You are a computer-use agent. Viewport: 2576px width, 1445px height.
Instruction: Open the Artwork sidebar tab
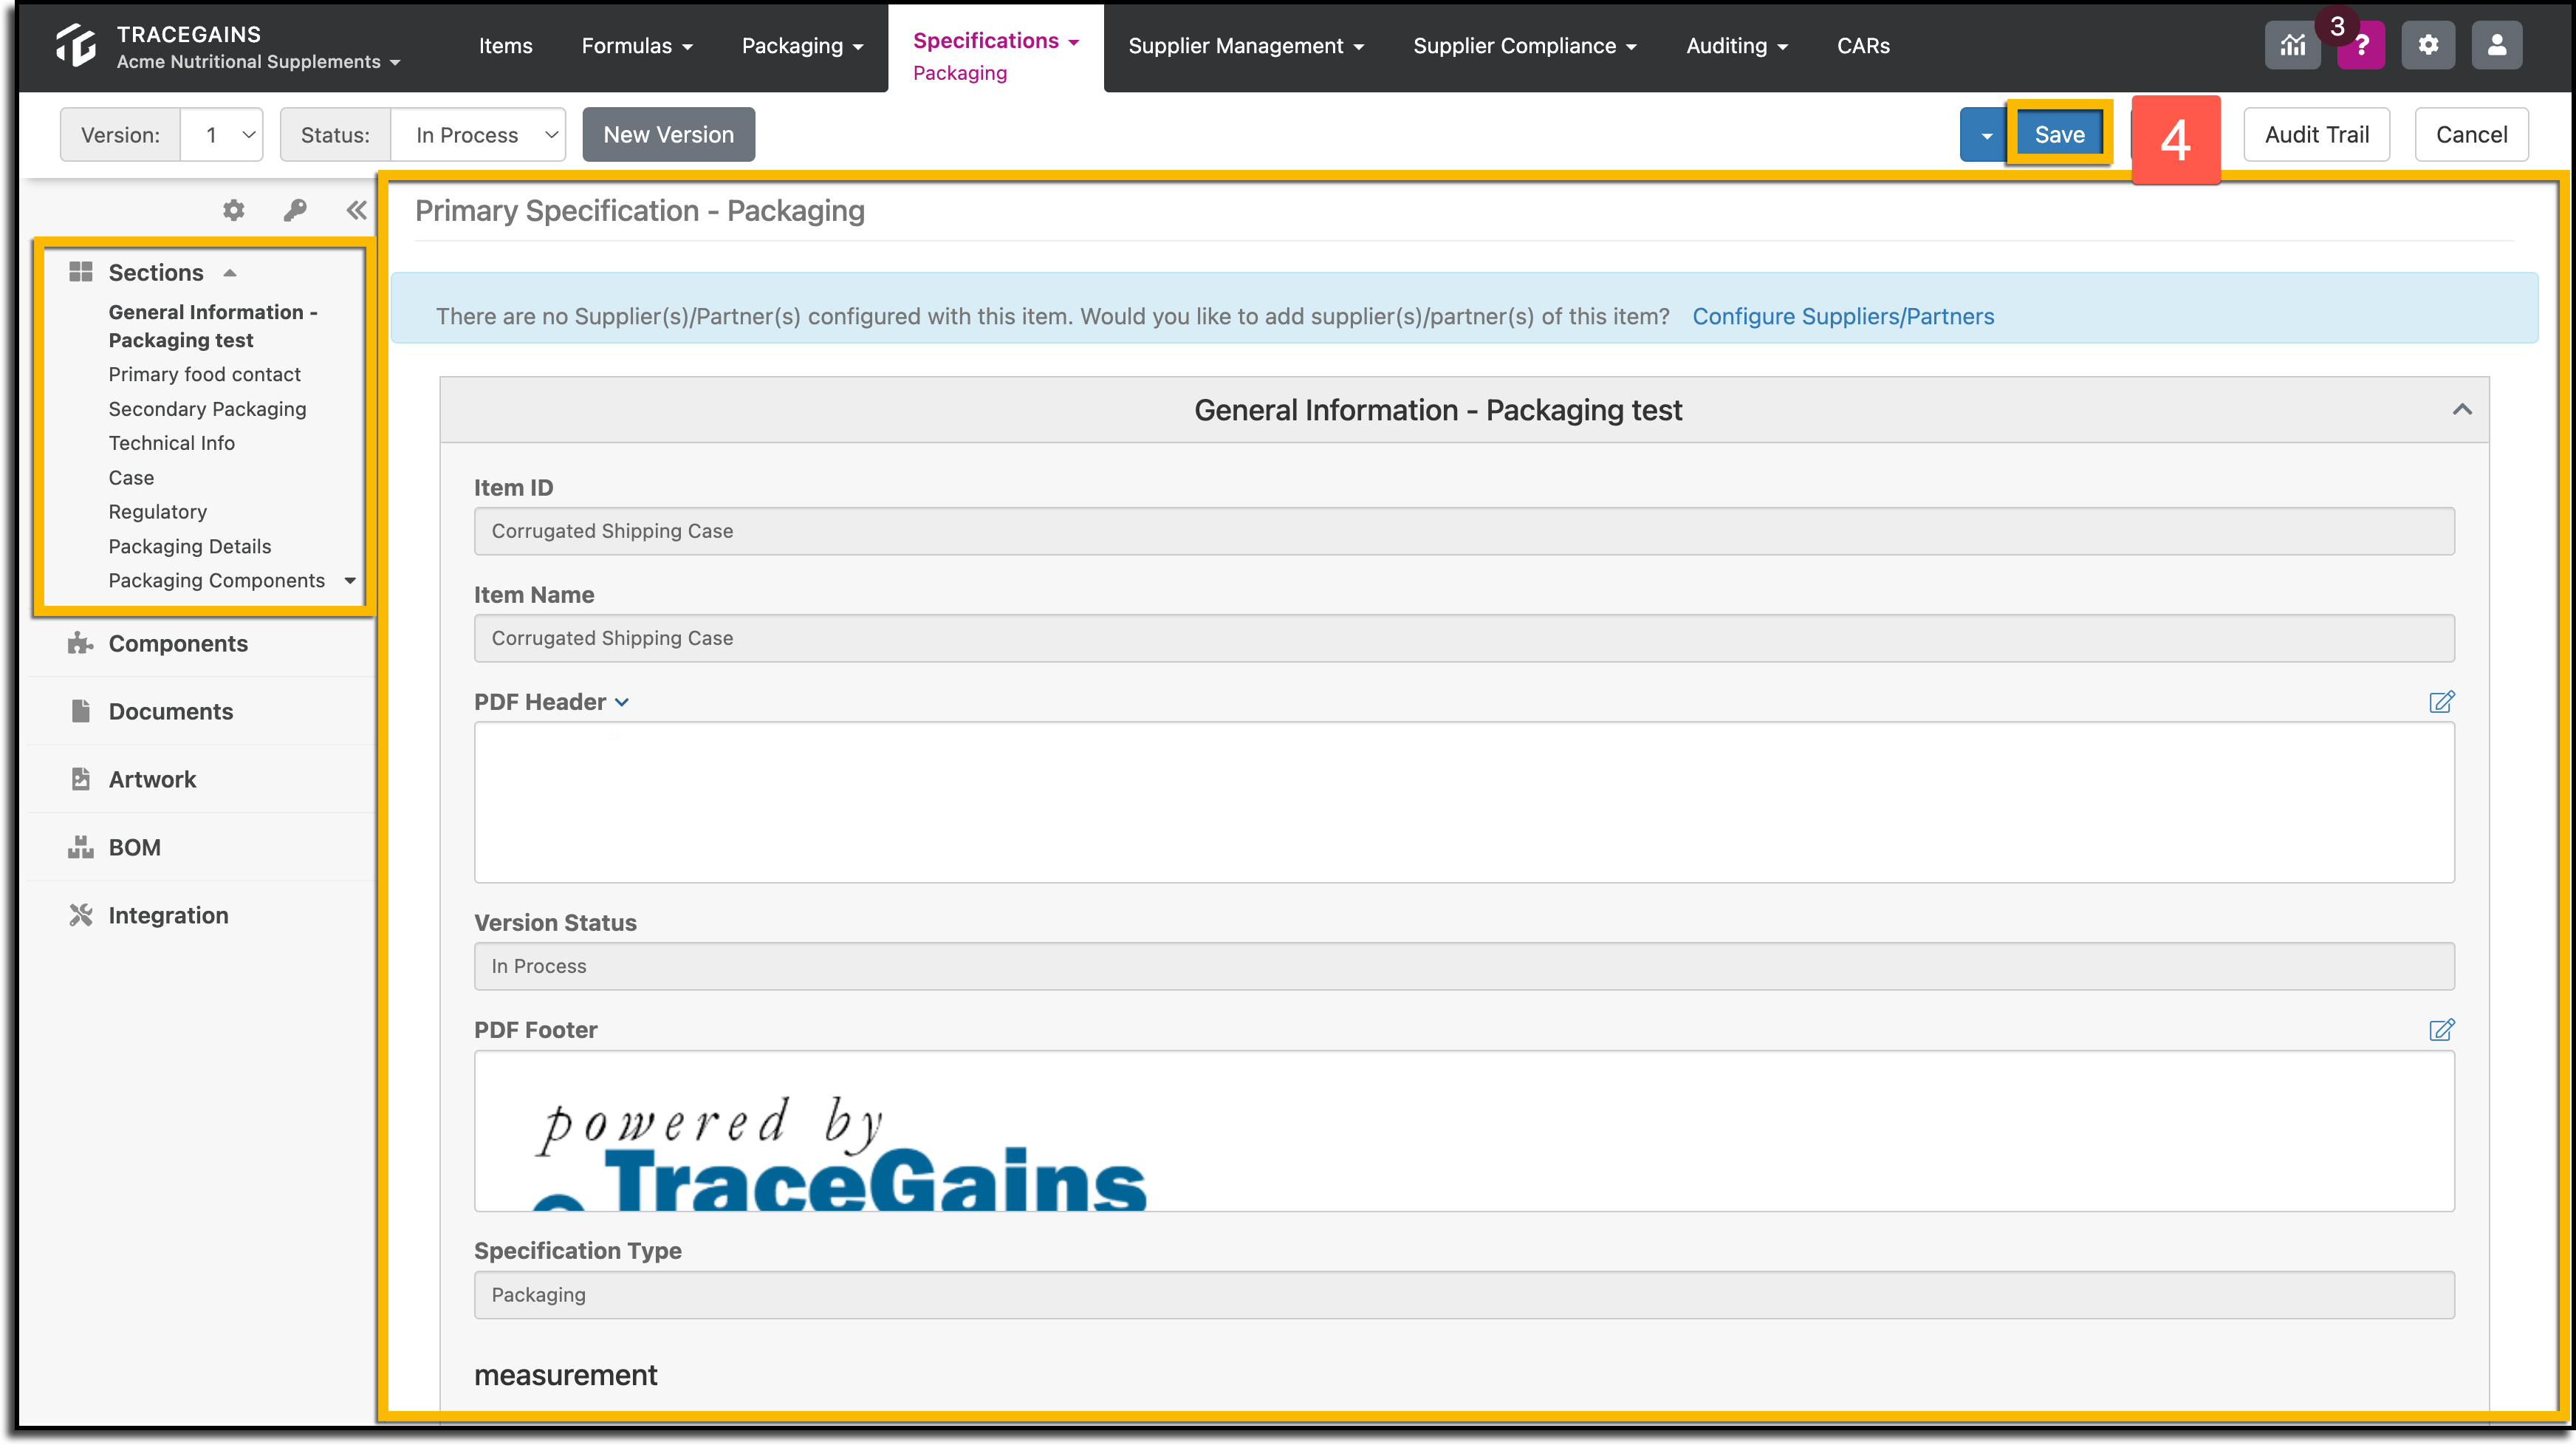(x=152, y=779)
